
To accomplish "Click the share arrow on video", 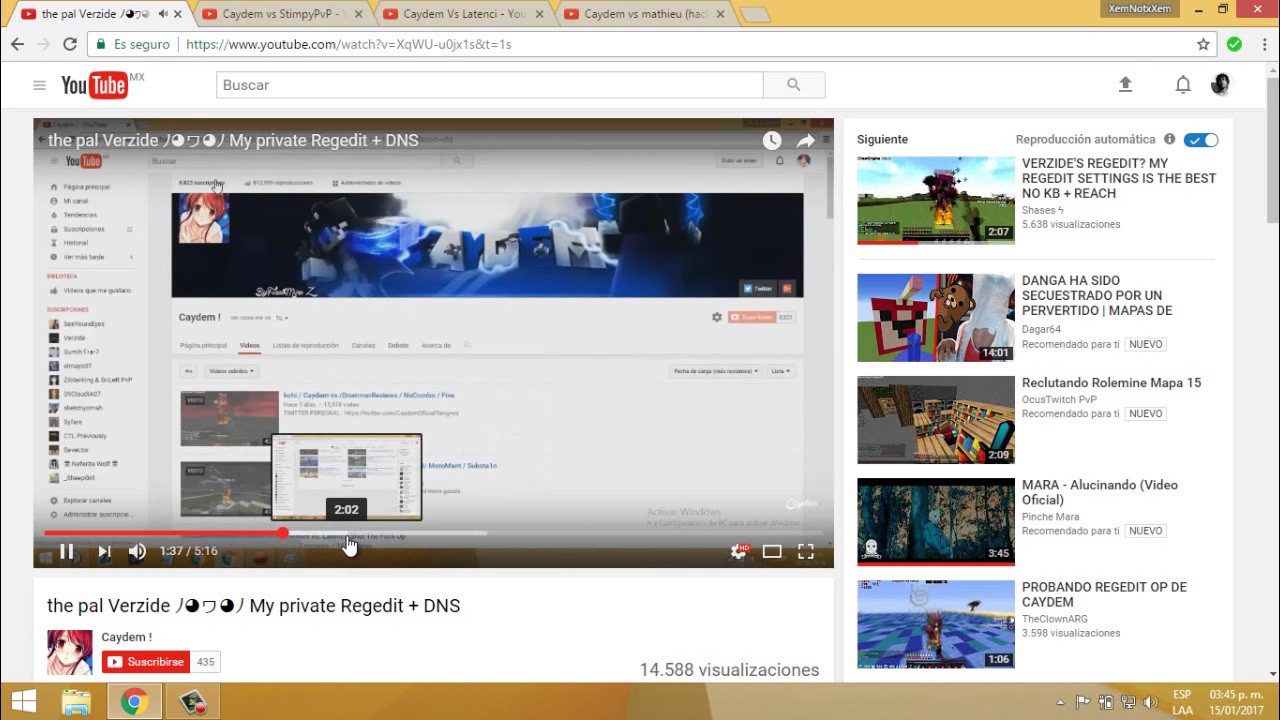I will pyautogui.click(x=805, y=141).
